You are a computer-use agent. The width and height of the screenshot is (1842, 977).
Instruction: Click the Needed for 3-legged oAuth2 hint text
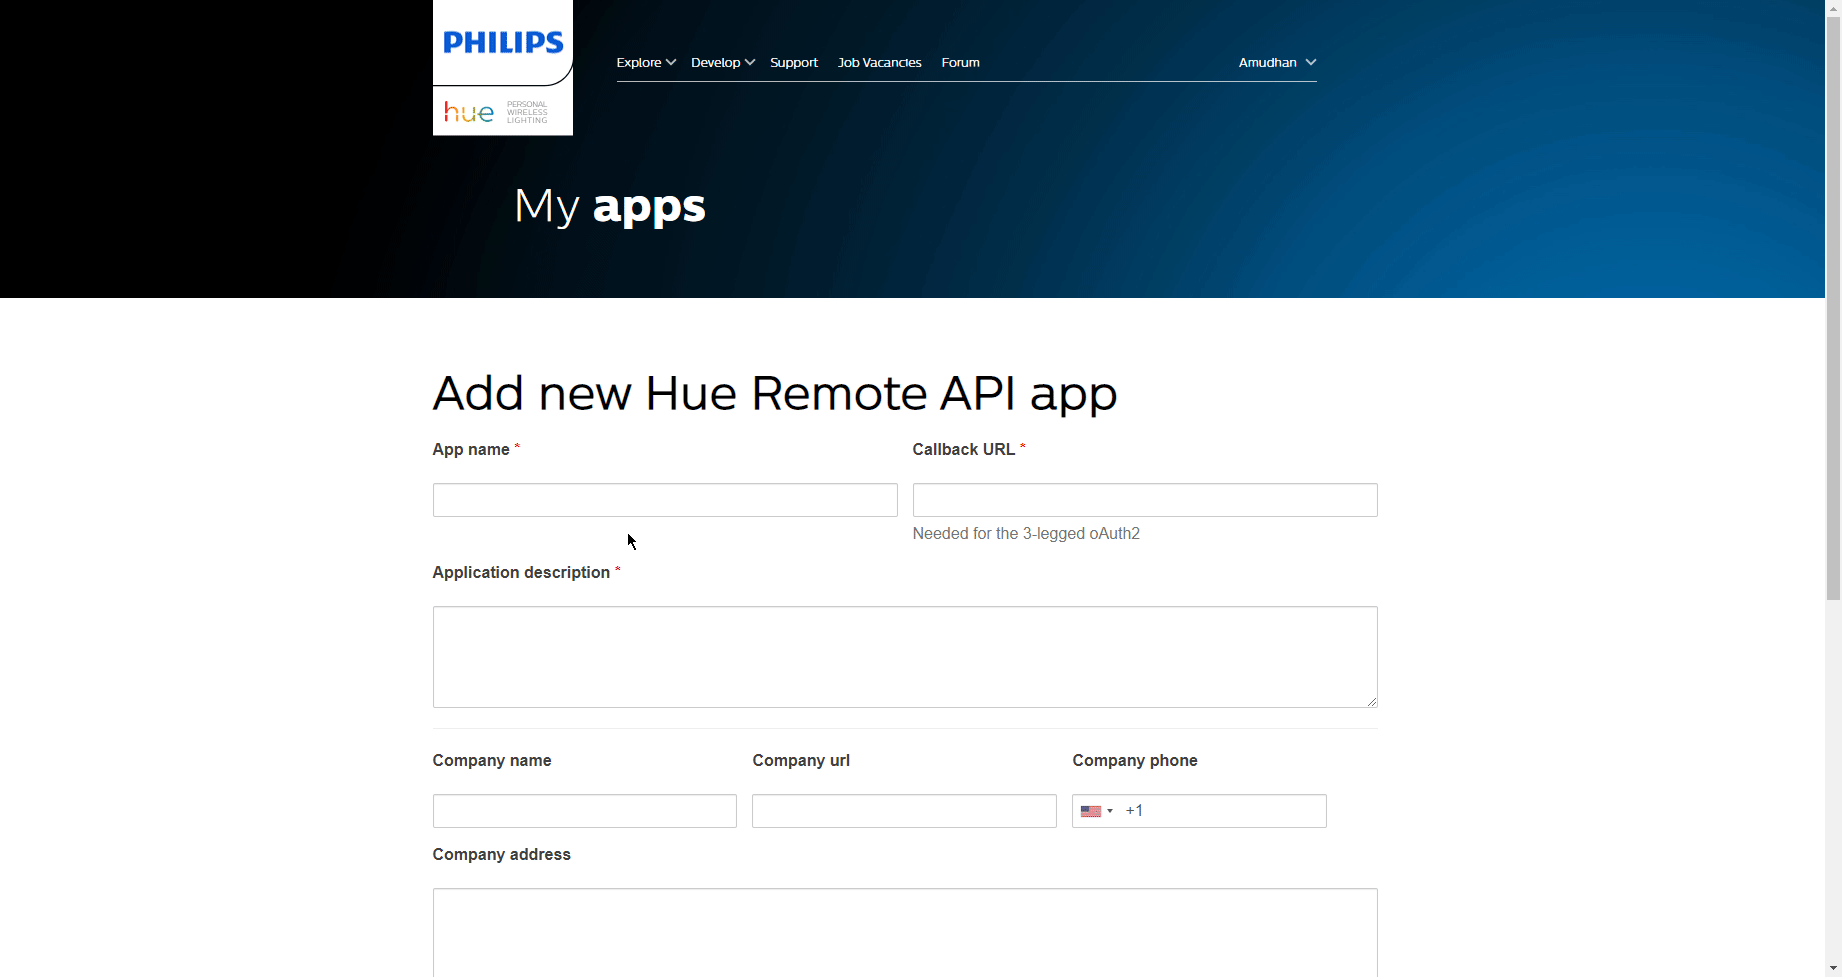(1025, 533)
